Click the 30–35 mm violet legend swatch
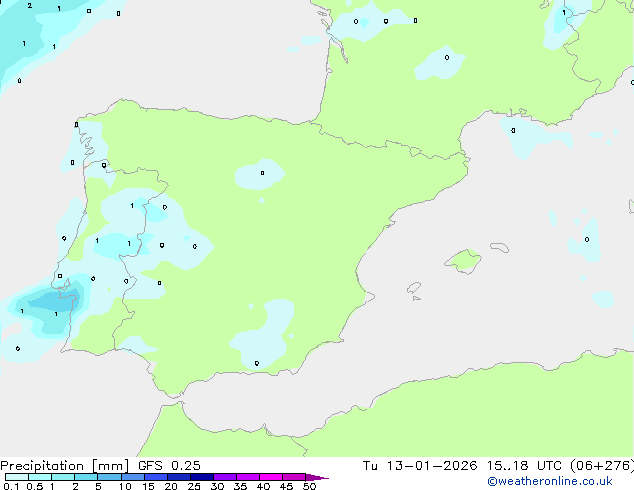The image size is (634, 490). (224, 477)
